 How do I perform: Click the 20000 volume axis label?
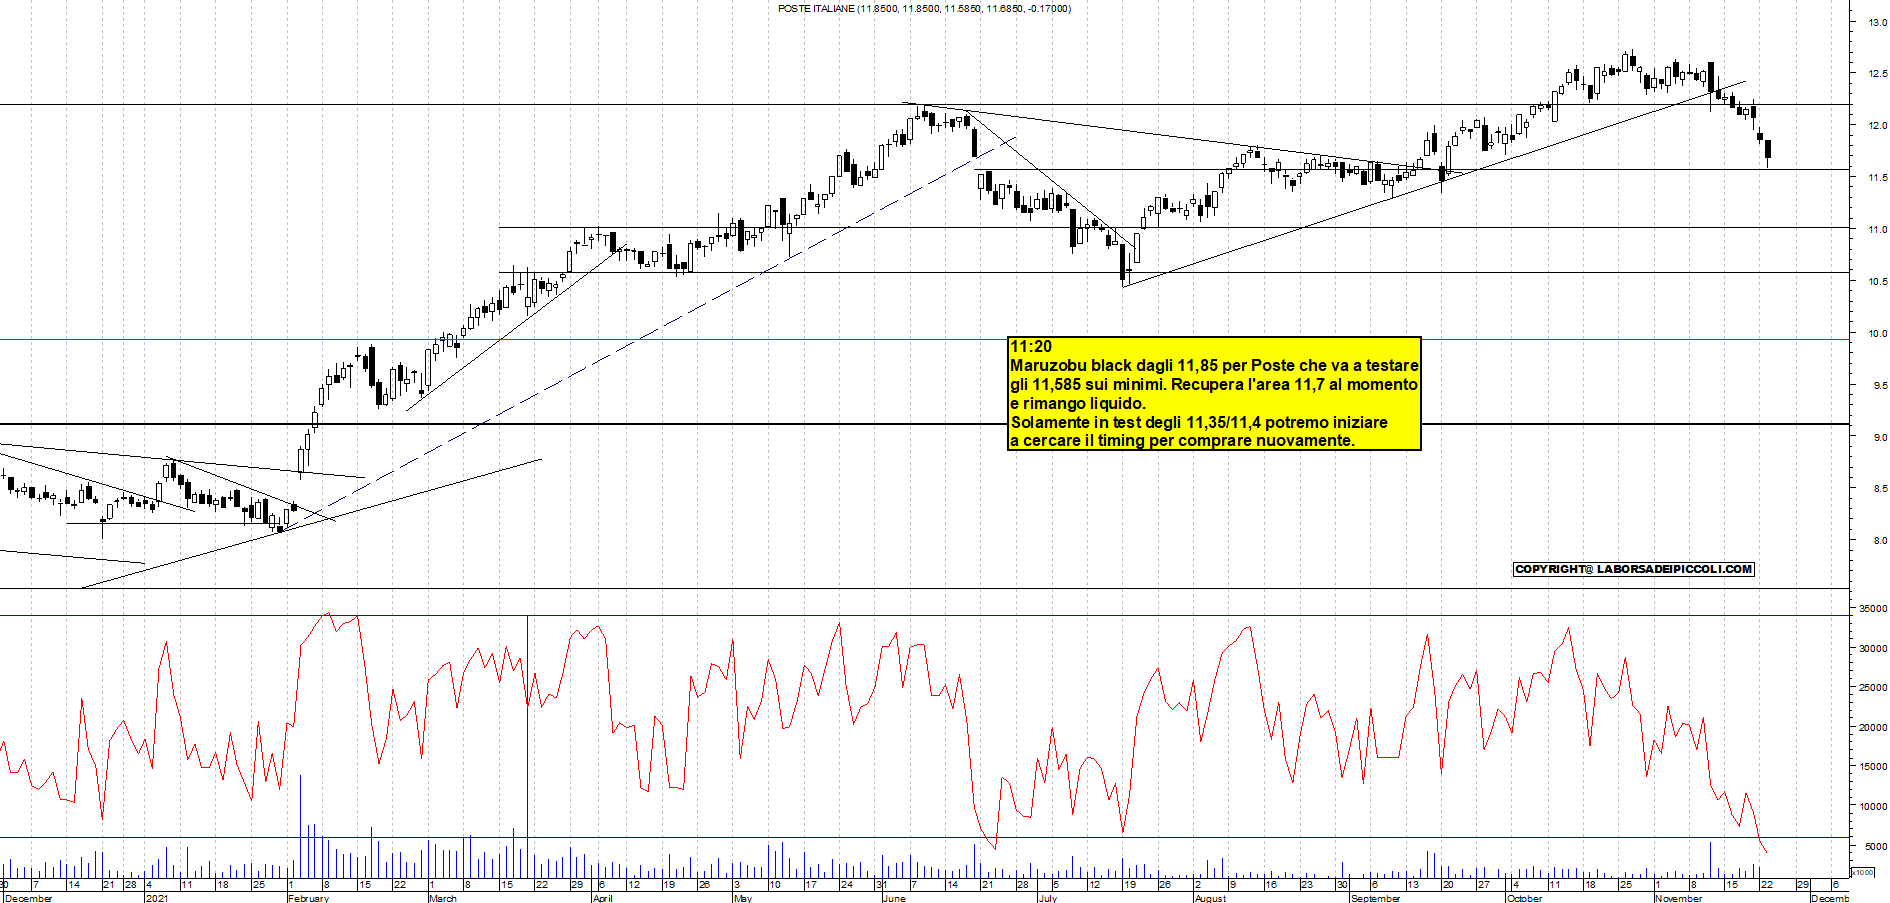tap(1873, 728)
